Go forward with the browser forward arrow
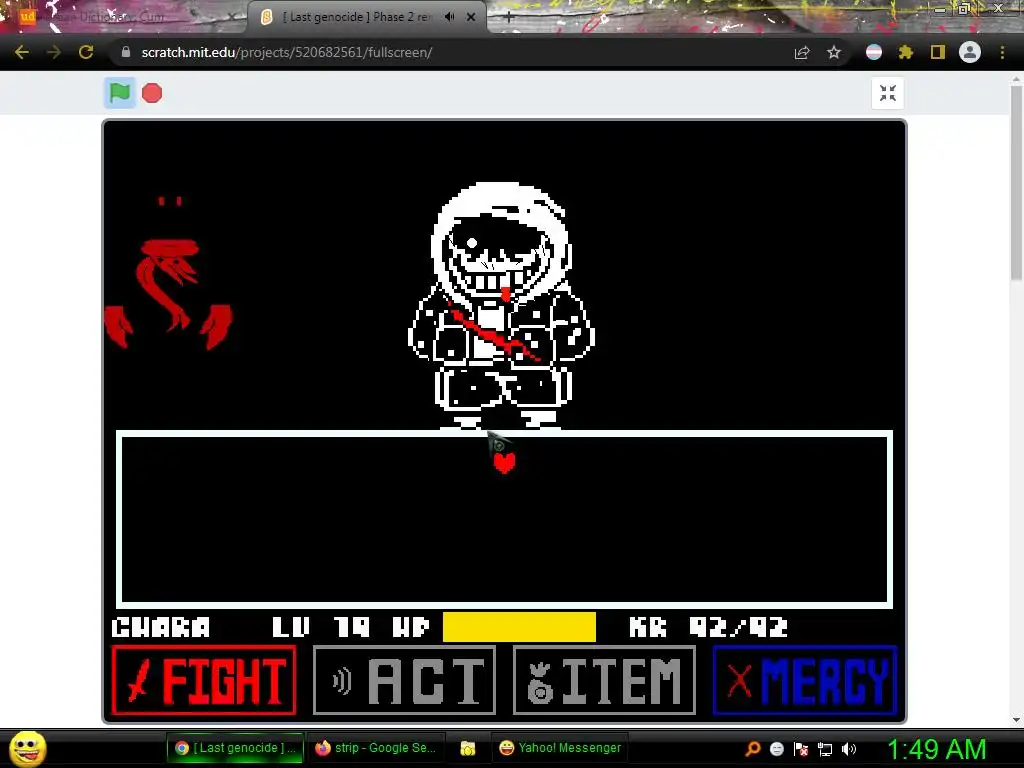Viewport: 1024px width, 768px height. point(54,52)
